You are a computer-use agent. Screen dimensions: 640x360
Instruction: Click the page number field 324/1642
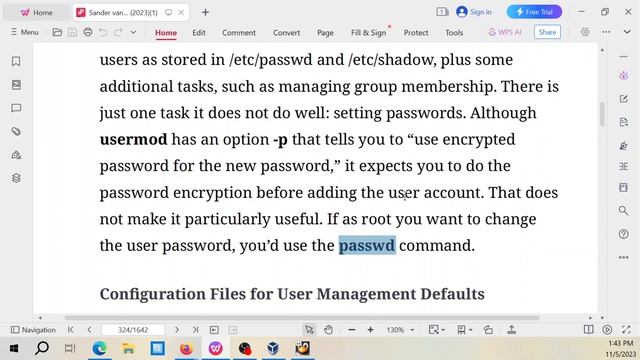(133, 330)
